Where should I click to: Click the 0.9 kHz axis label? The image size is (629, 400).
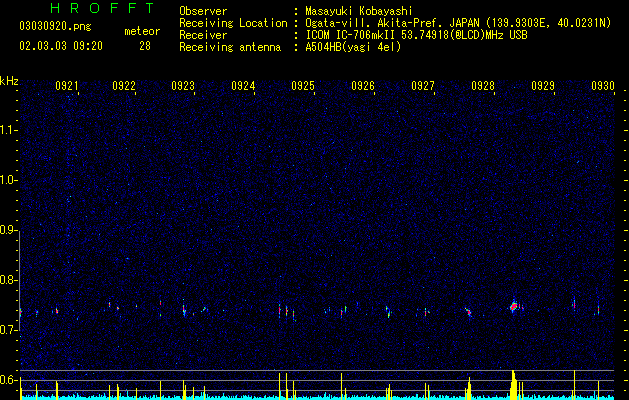pyautogui.click(x=9, y=230)
